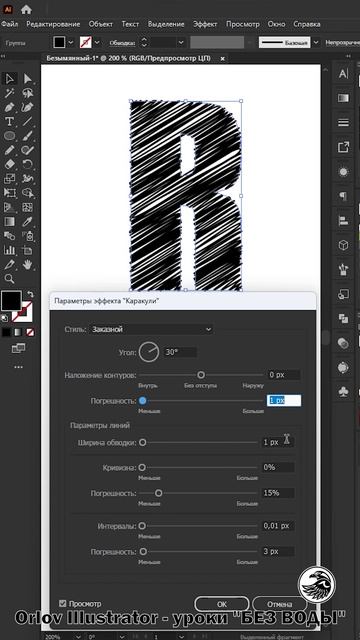Reset to default fill and stroke
The width and height of the screenshot is (360, 640).
[x=4, y=318]
